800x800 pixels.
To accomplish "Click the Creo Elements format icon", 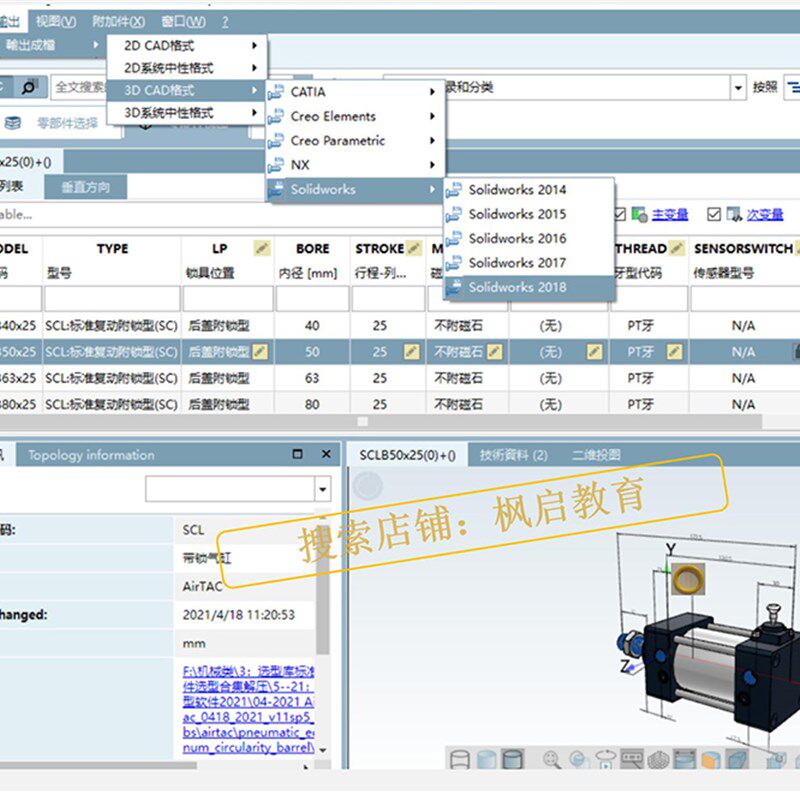I will (276, 116).
